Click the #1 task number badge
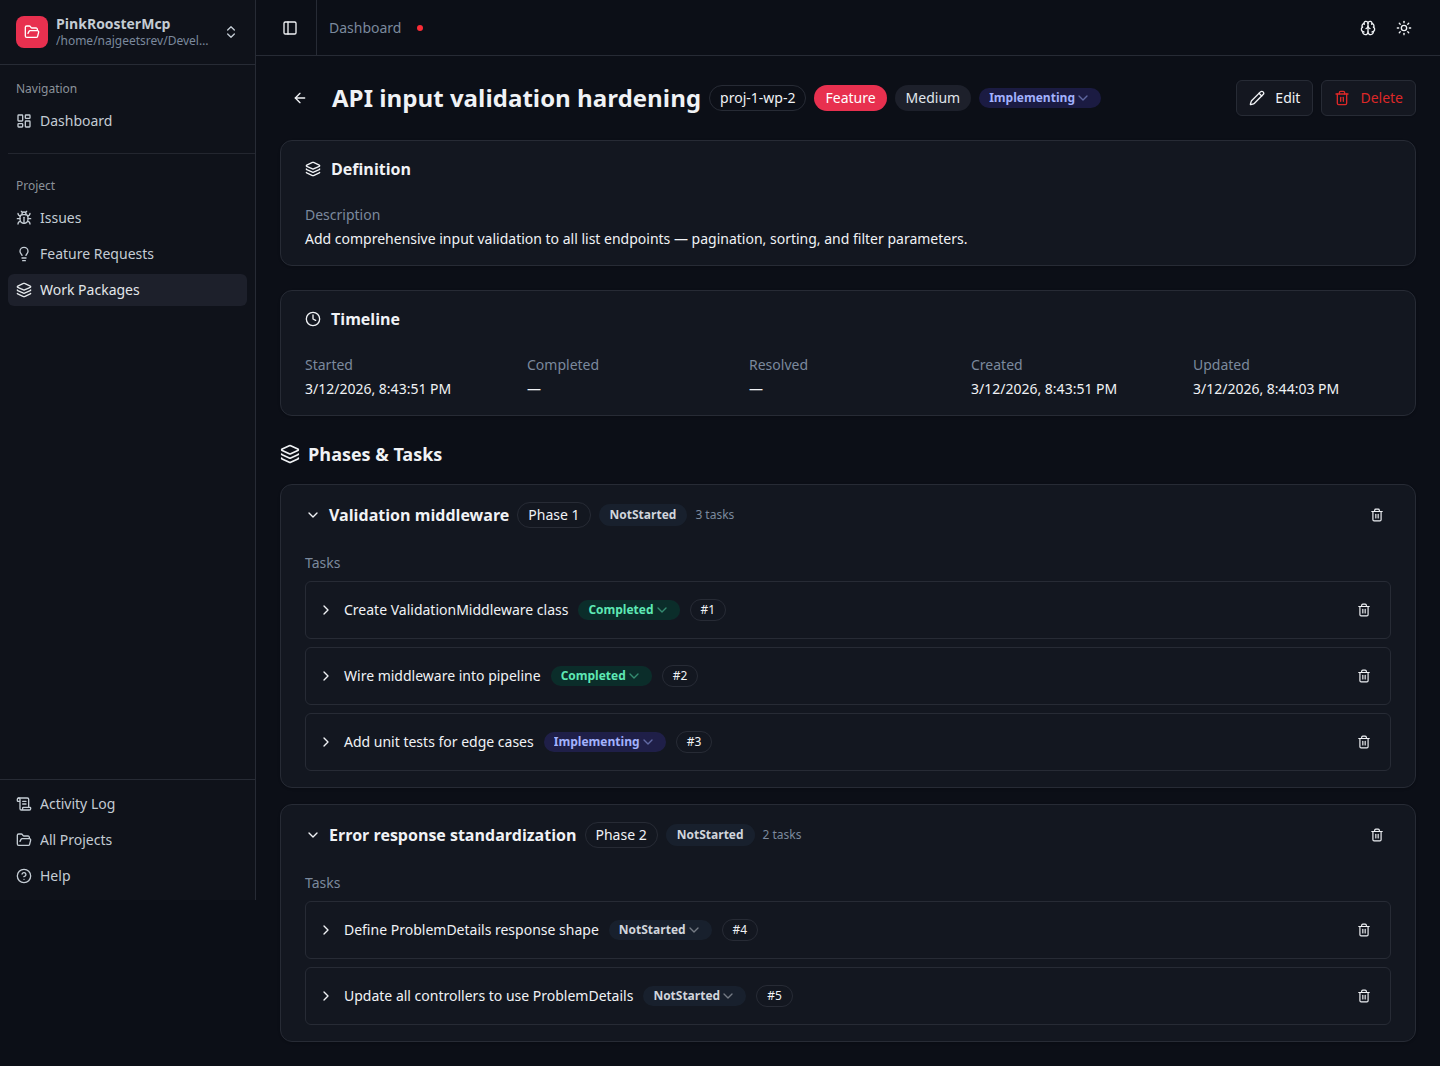 point(707,610)
